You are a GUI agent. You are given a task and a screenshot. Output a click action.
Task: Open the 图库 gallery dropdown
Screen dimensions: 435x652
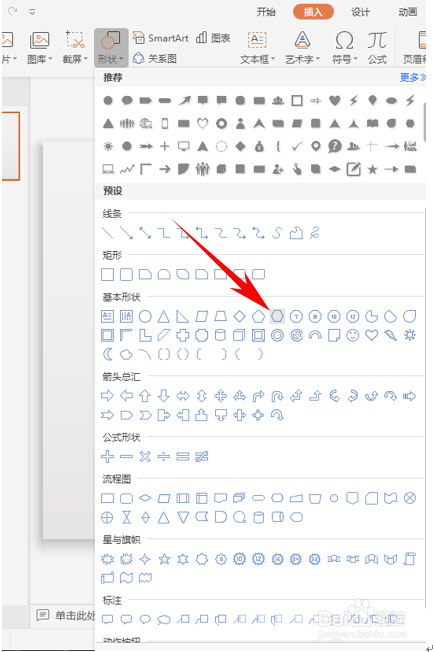40,48
